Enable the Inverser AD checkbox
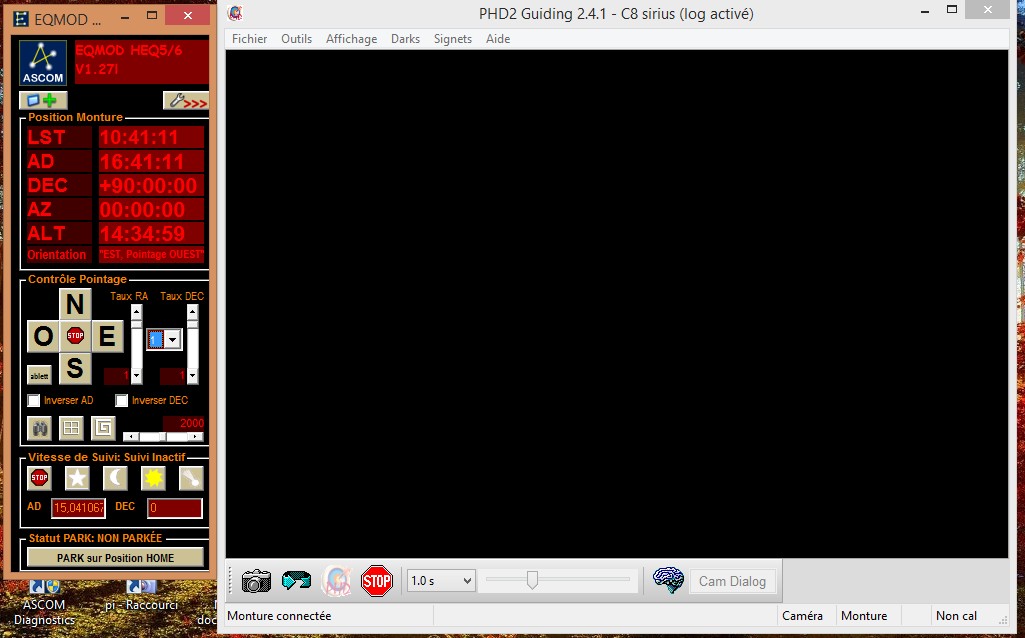 tap(34, 400)
